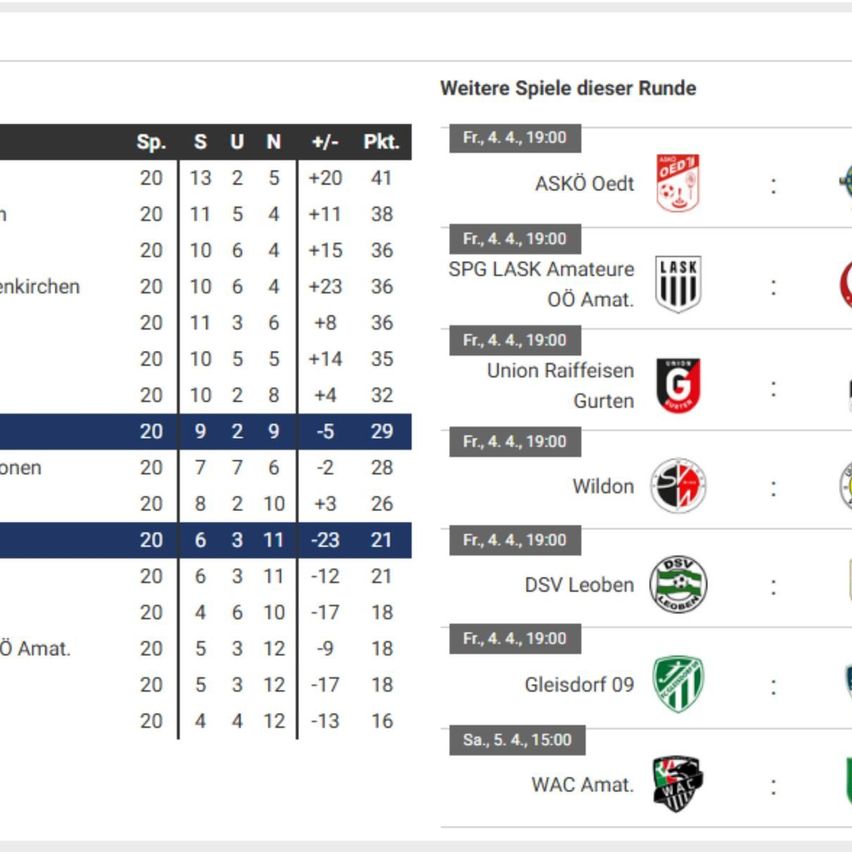The width and height of the screenshot is (852, 852).
Task: Click the Sp. games played header
Action: tap(151, 142)
